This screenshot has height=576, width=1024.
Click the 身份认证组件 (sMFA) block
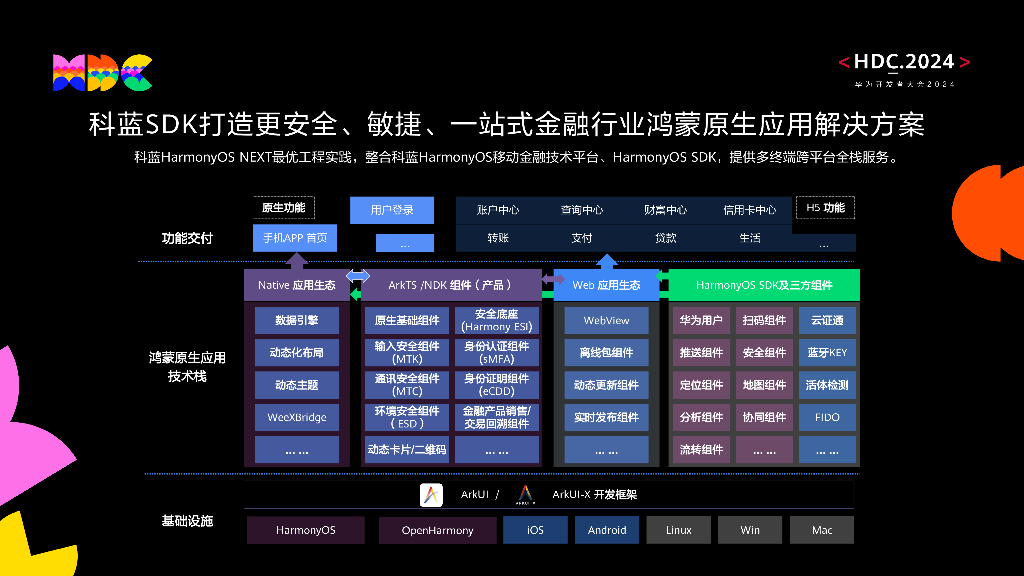click(x=497, y=353)
